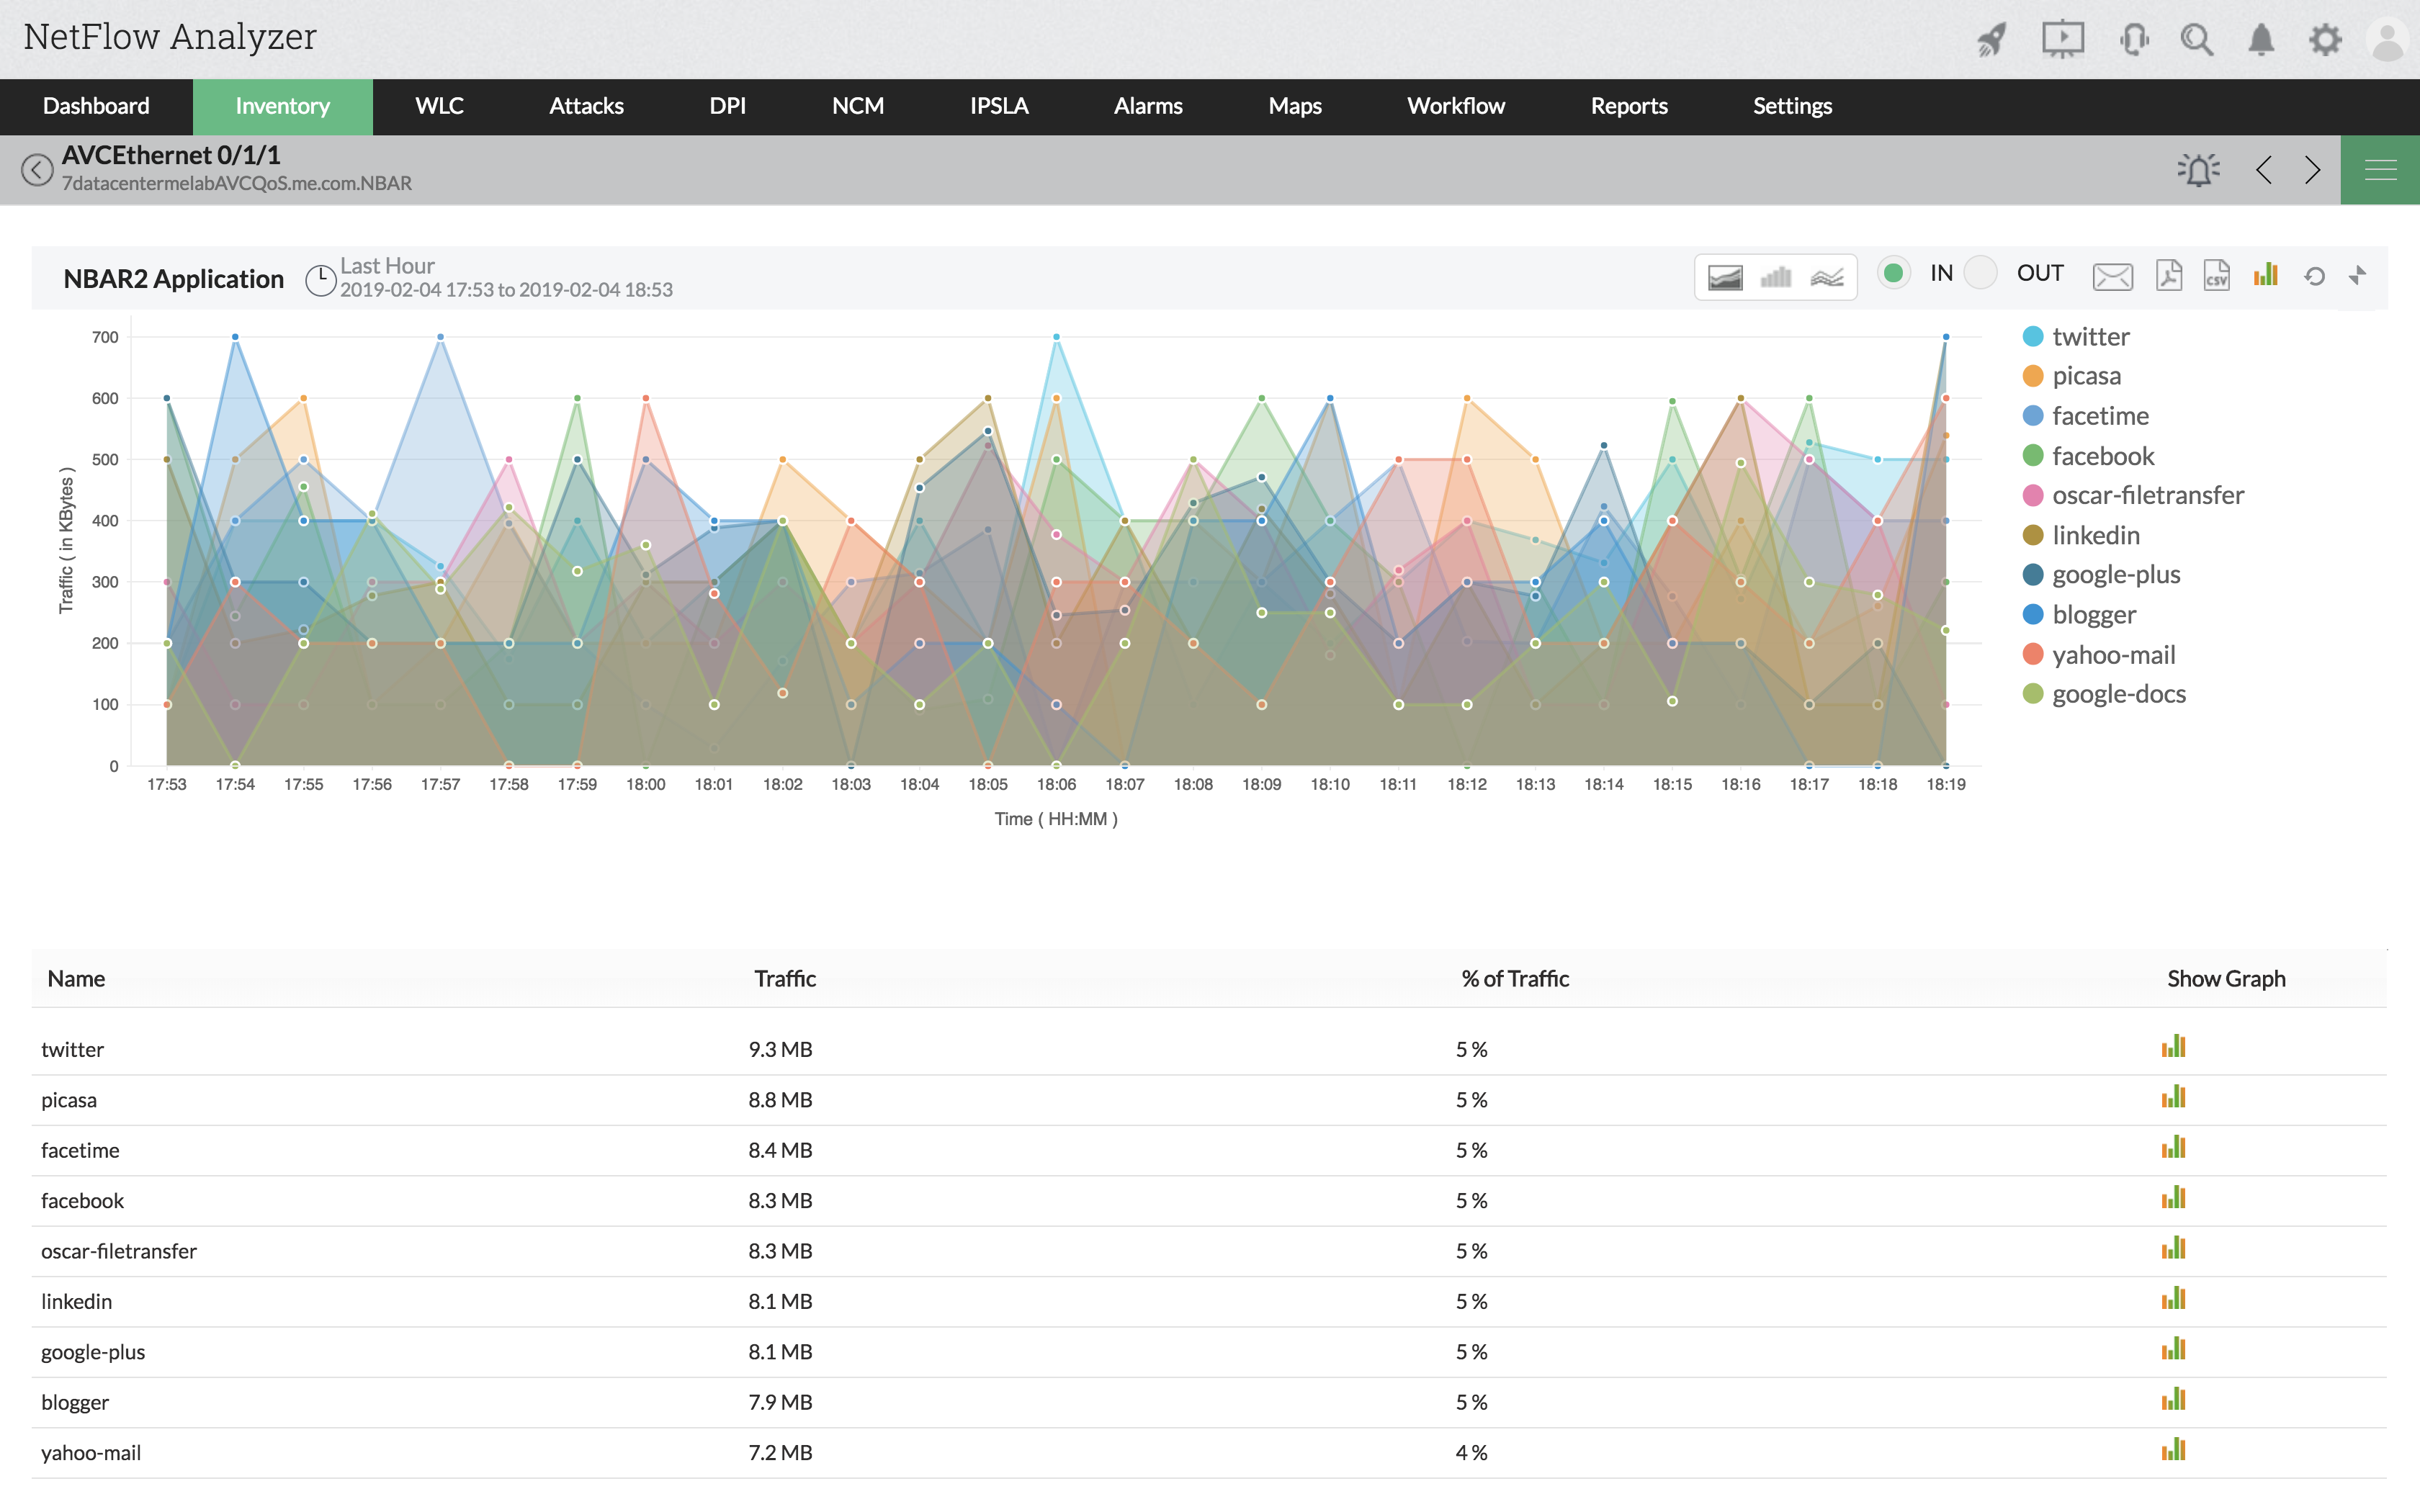The width and height of the screenshot is (2420, 1512).
Task: Email the NBAR2 Application report
Action: coord(2113,277)
